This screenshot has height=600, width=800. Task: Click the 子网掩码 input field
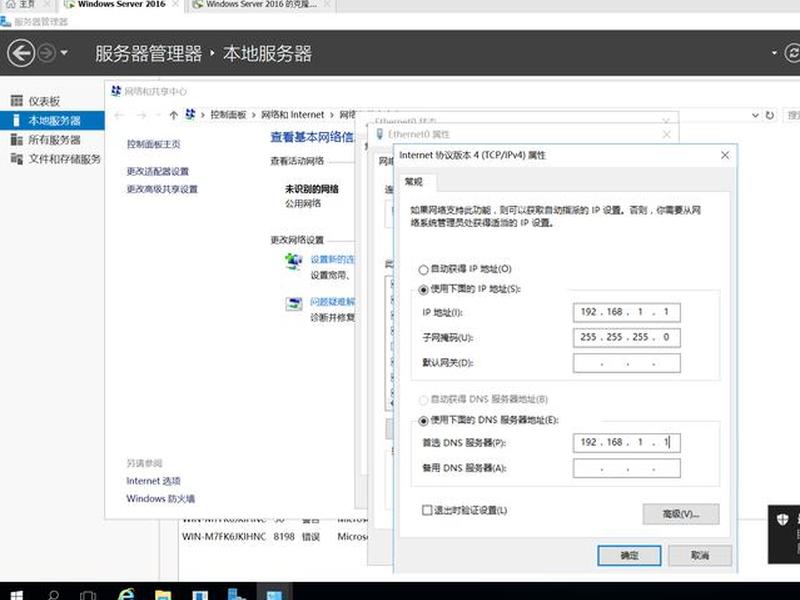[627, 337]
